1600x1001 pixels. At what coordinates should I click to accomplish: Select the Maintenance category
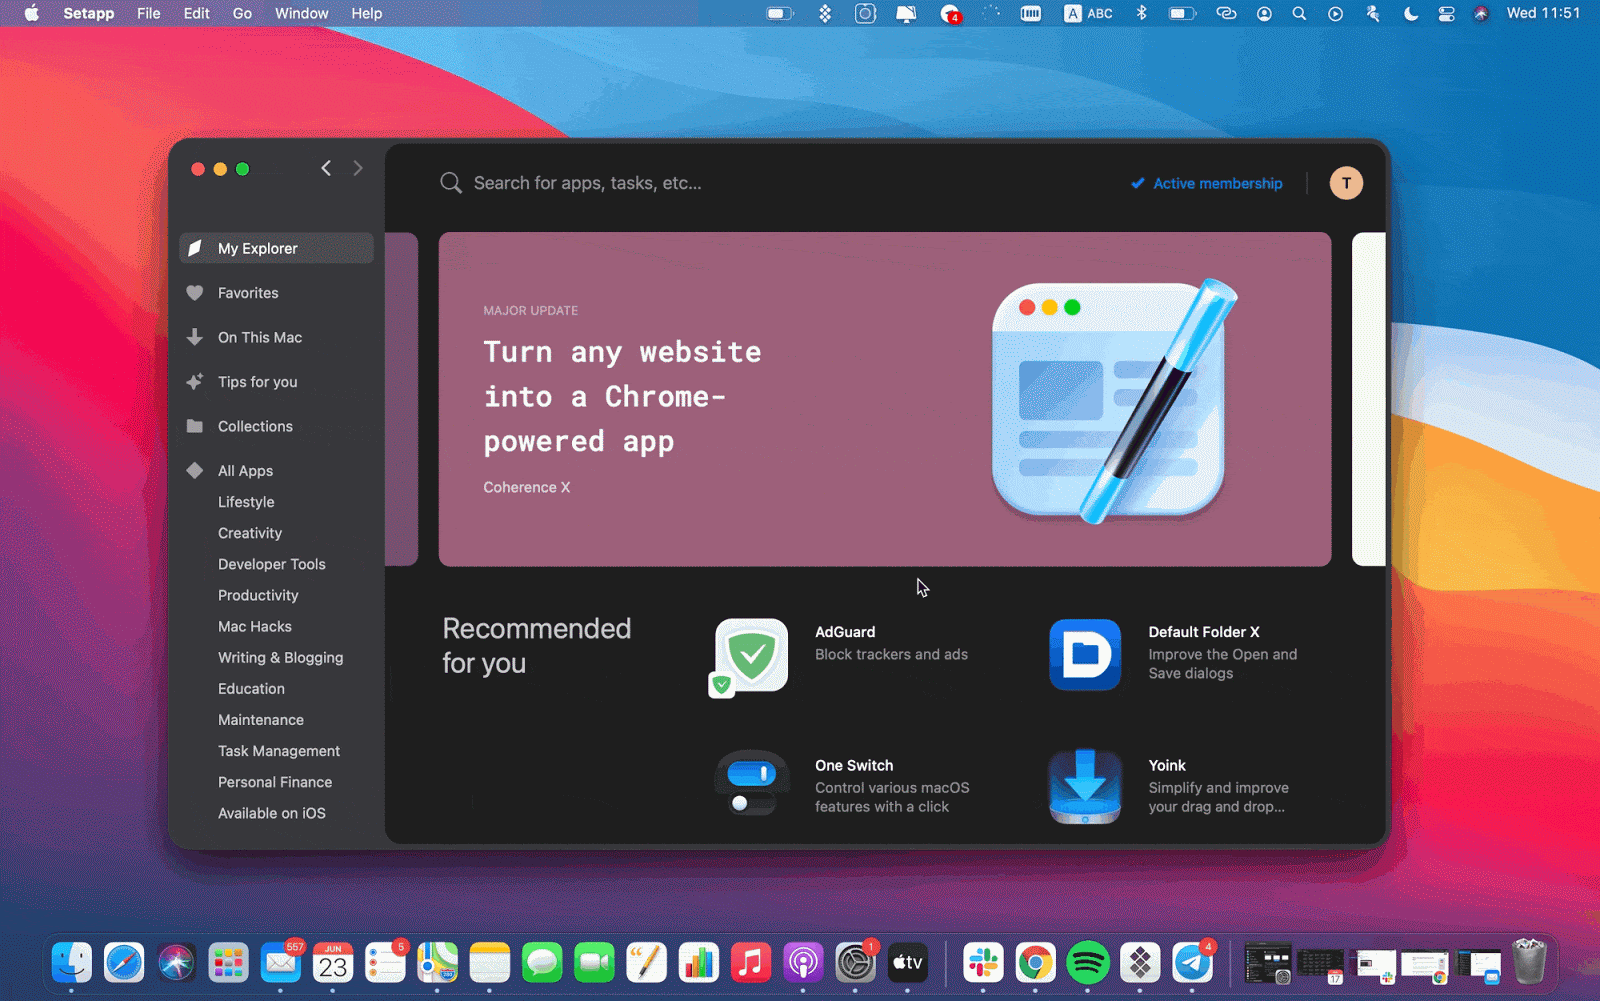point(261,719)
